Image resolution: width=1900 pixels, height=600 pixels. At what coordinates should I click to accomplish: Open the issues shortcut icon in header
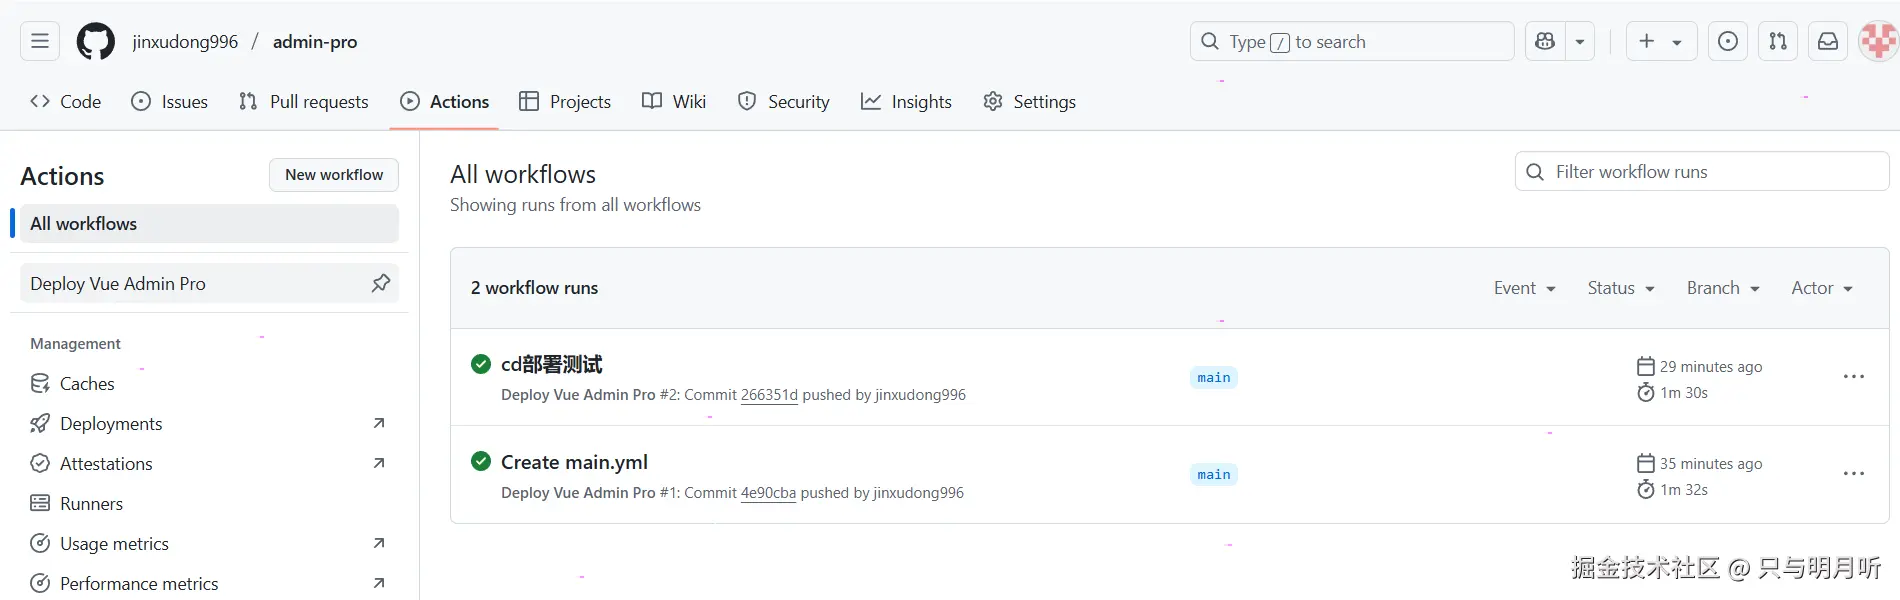pos(1728,41)
